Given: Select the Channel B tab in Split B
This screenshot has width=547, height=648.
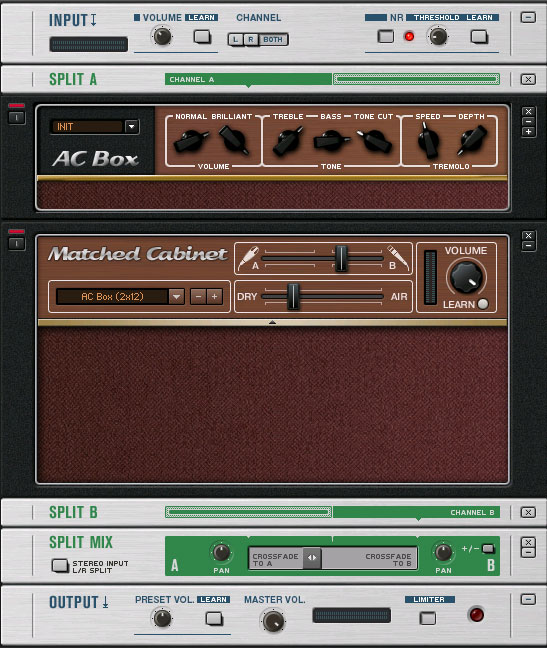Looking at the screenshot, I should click(416, 512).
